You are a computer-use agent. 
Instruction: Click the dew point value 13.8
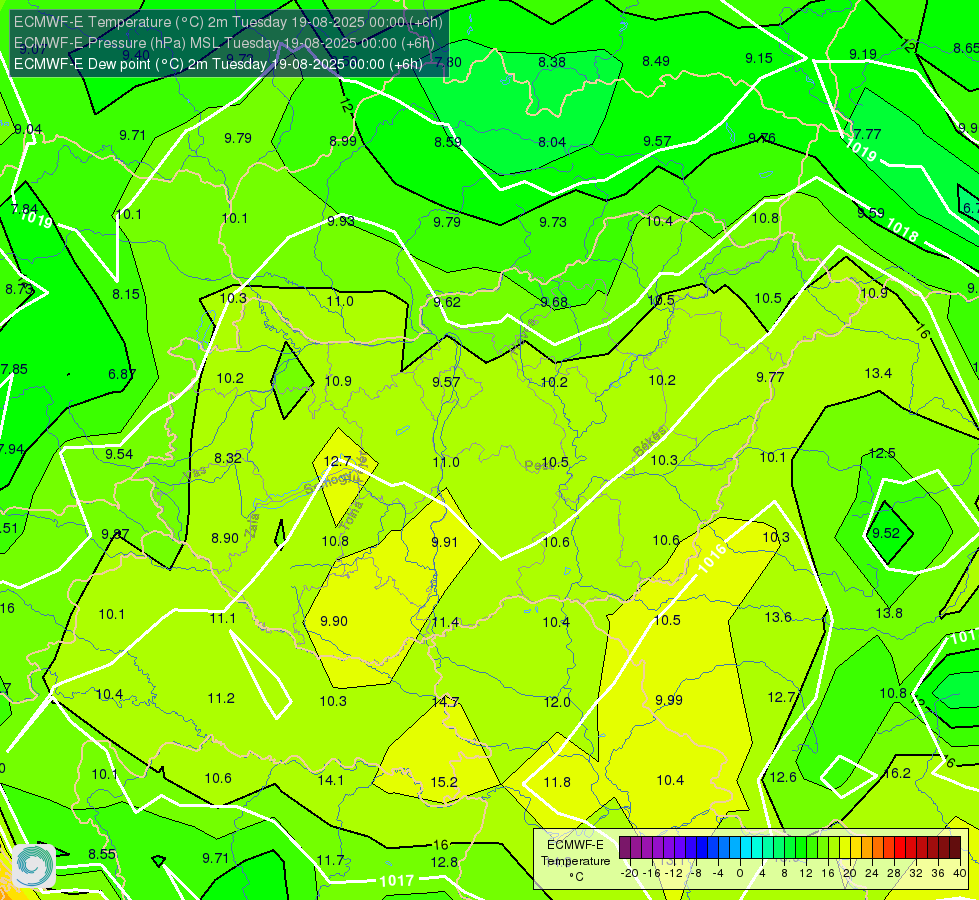(x=889, y=613)
